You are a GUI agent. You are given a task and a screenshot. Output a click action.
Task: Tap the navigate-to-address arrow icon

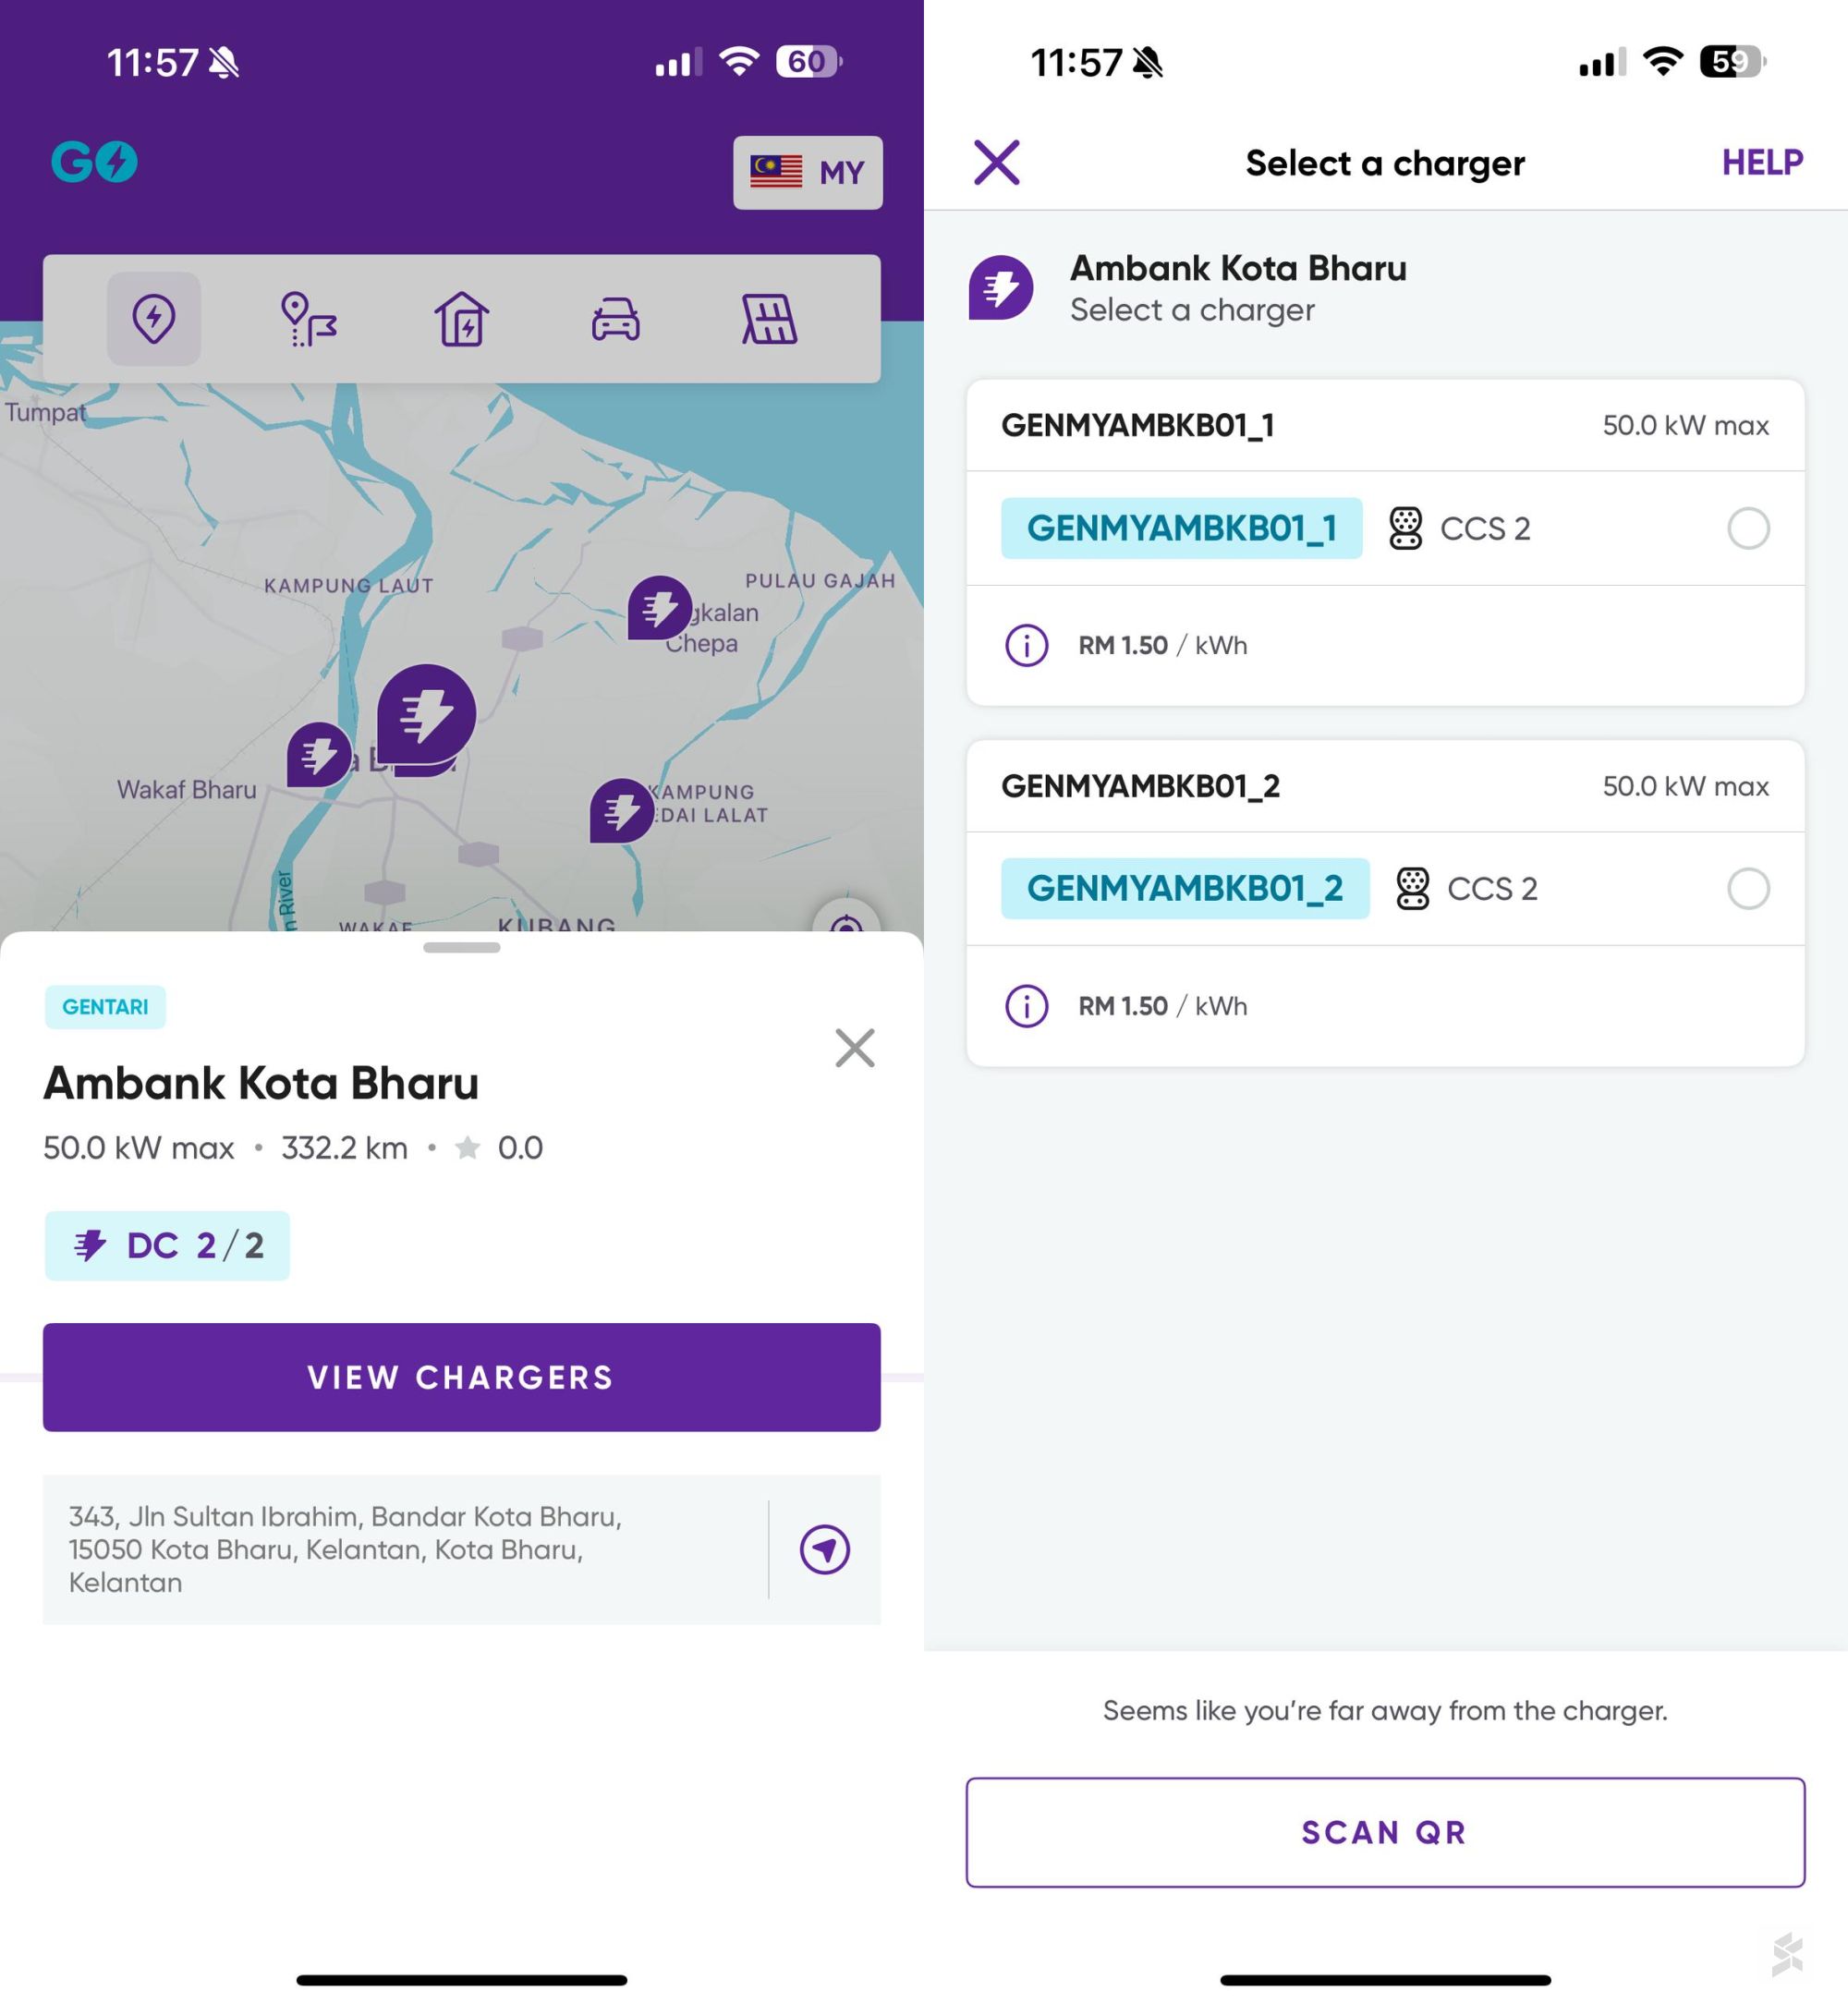pyautogui.click(x=824, y=1549)
